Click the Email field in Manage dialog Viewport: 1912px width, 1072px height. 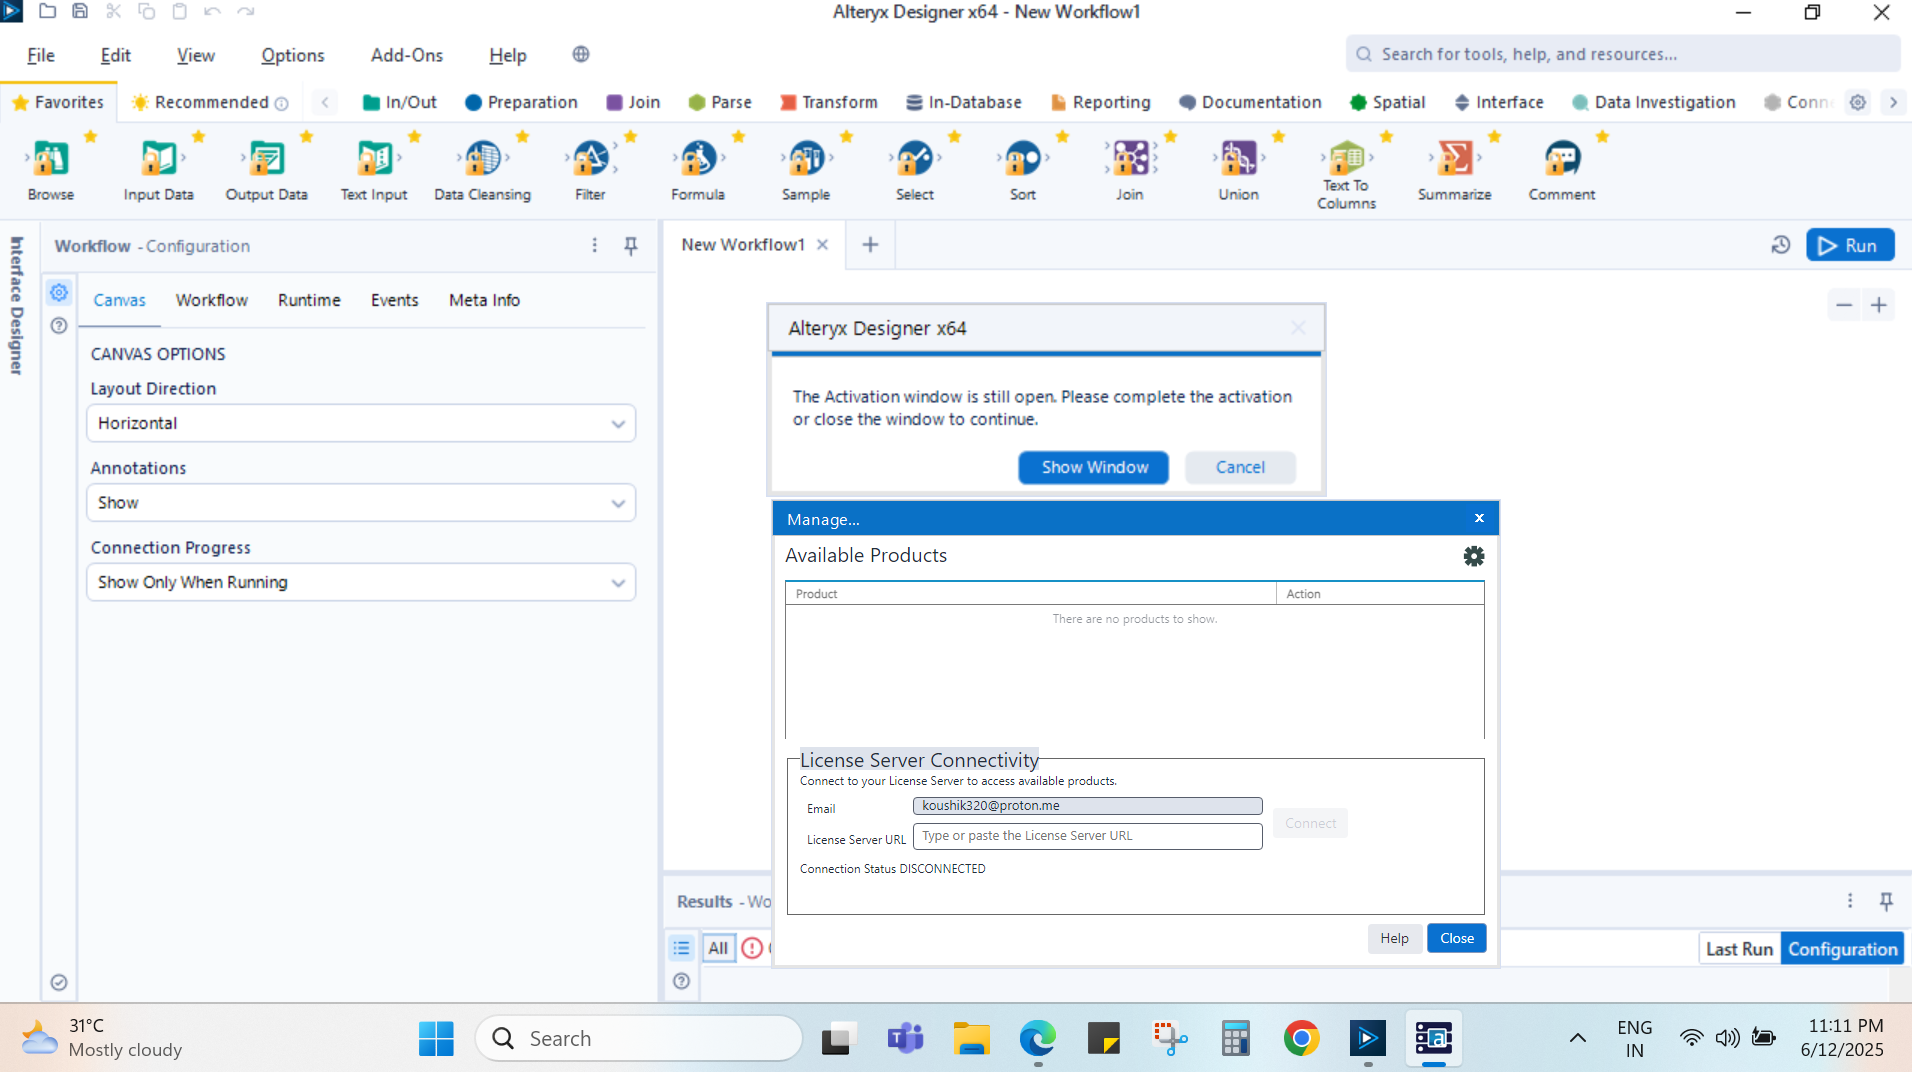point(1088,806)
